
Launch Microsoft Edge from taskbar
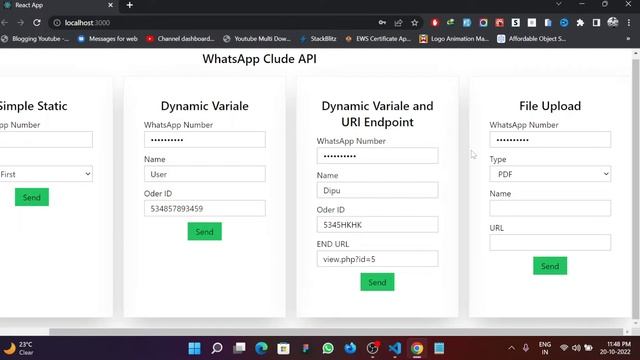261,348
